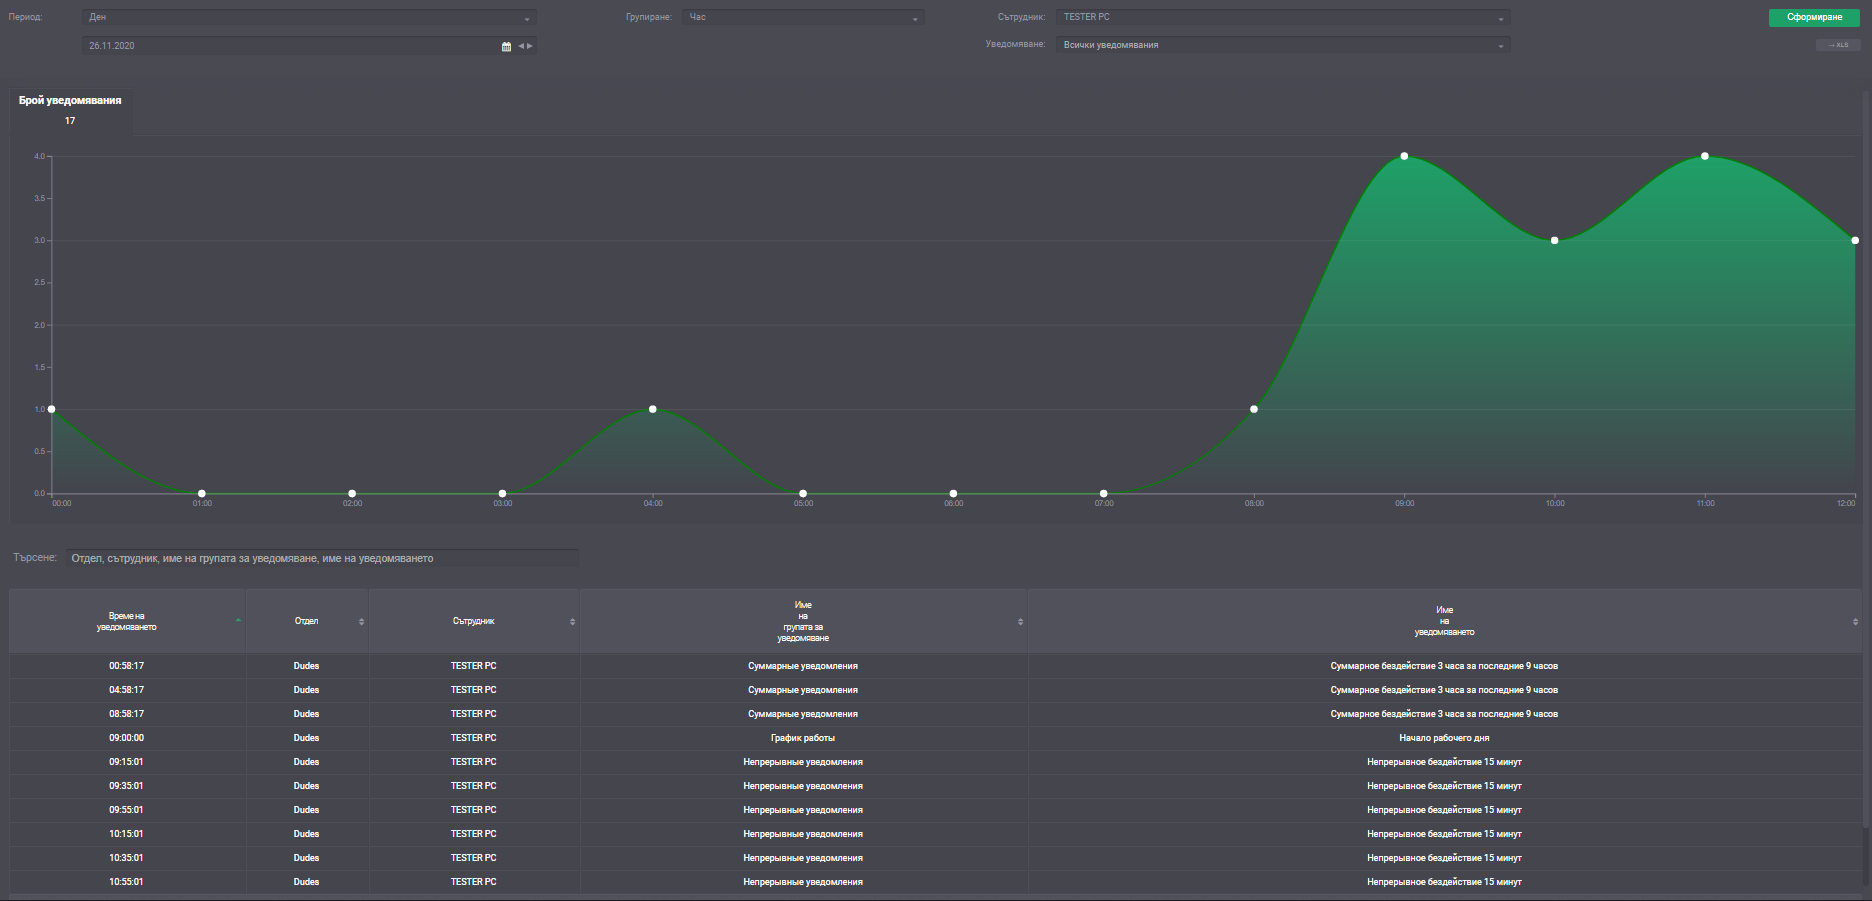The height and width of the screenshot is (901, 1872).
Task: Go to the previous day arrow
Action: point(521,46)
